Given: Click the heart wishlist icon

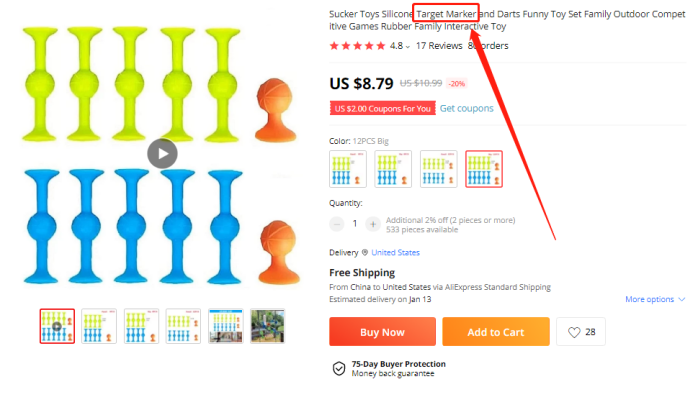Looking at the screenshot, I should coord(574,332).
